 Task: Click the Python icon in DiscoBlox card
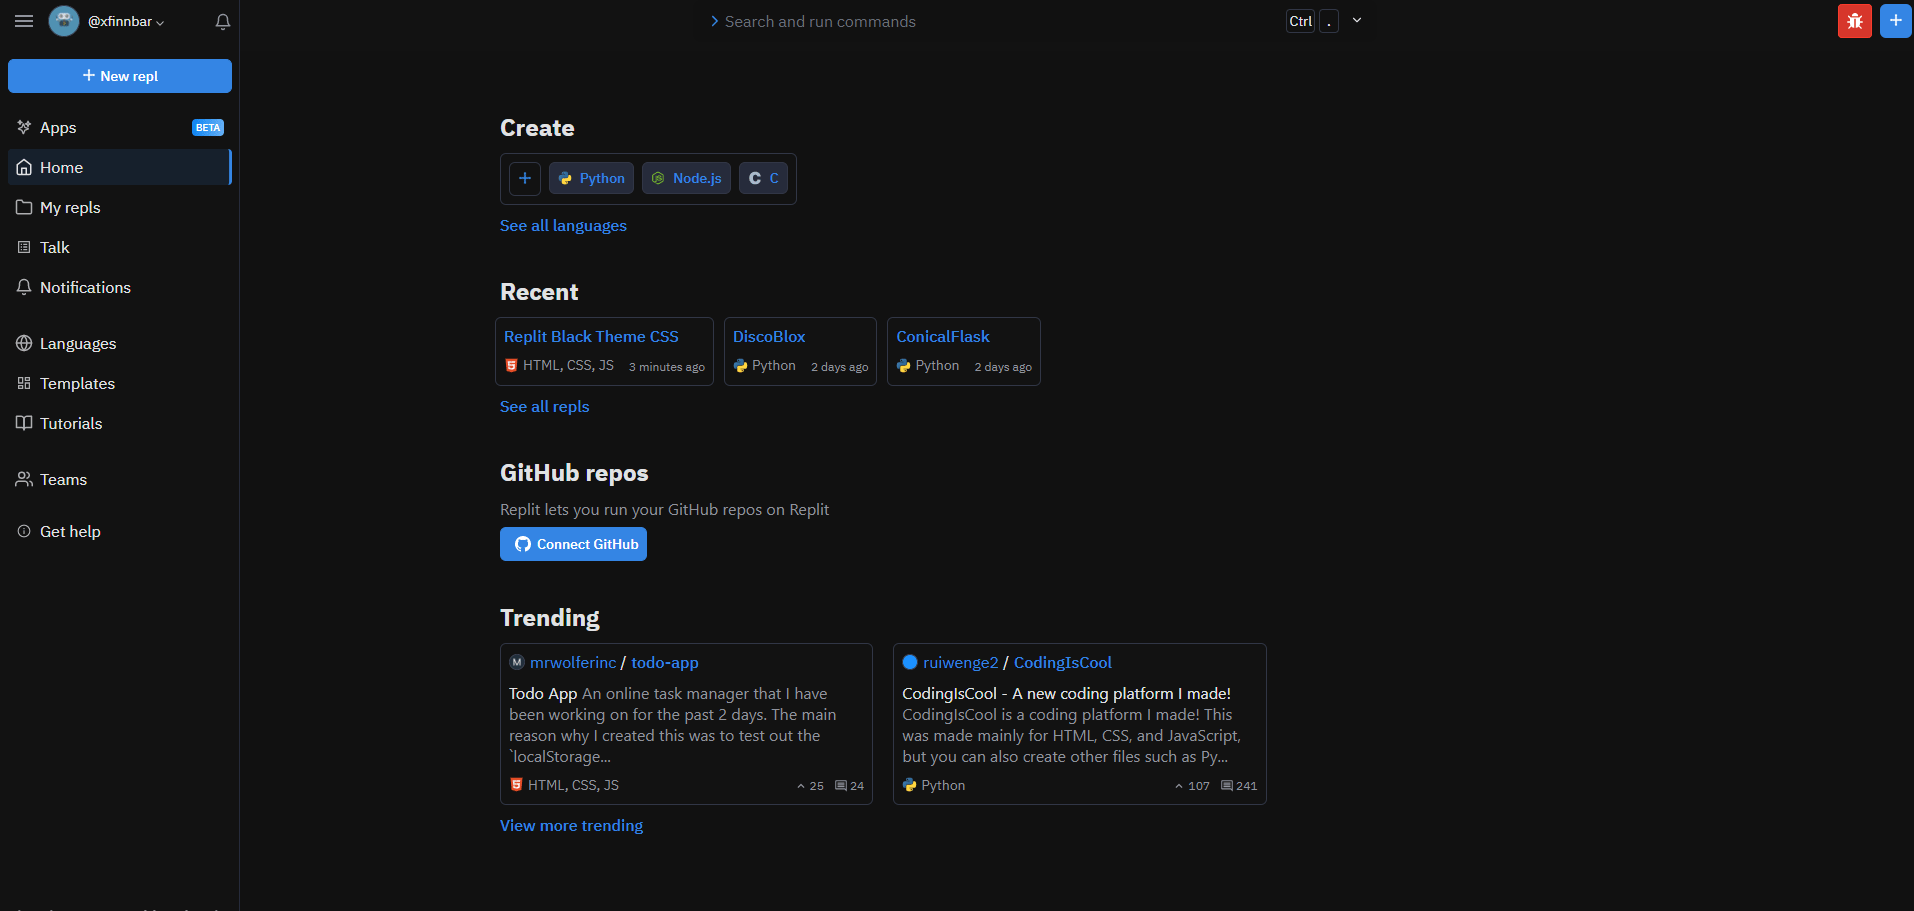click(x=740, y=366)
